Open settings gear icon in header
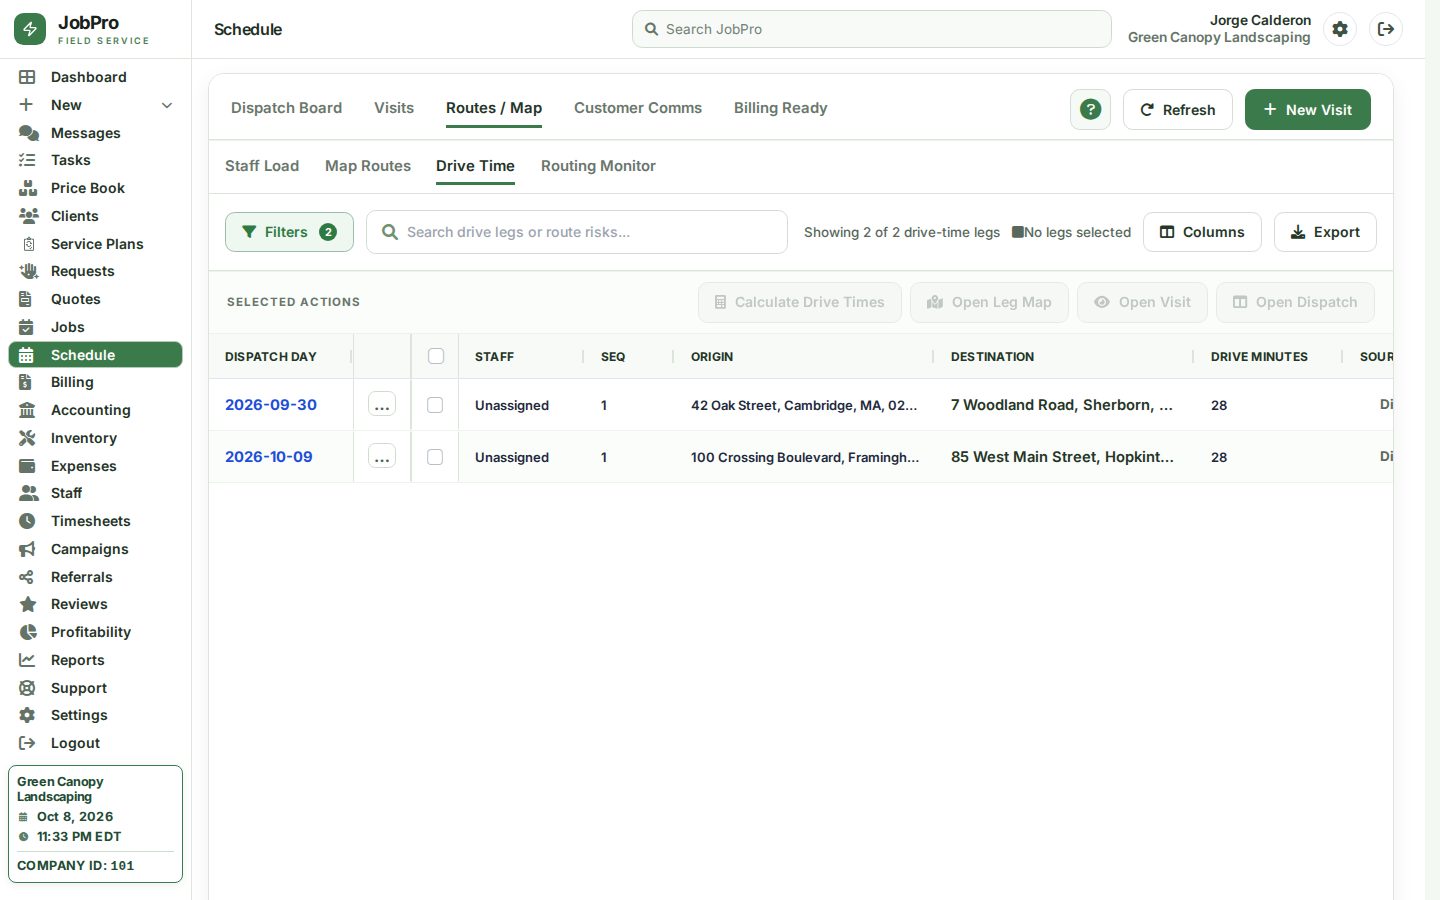1440x900 pixels. 1340,29
